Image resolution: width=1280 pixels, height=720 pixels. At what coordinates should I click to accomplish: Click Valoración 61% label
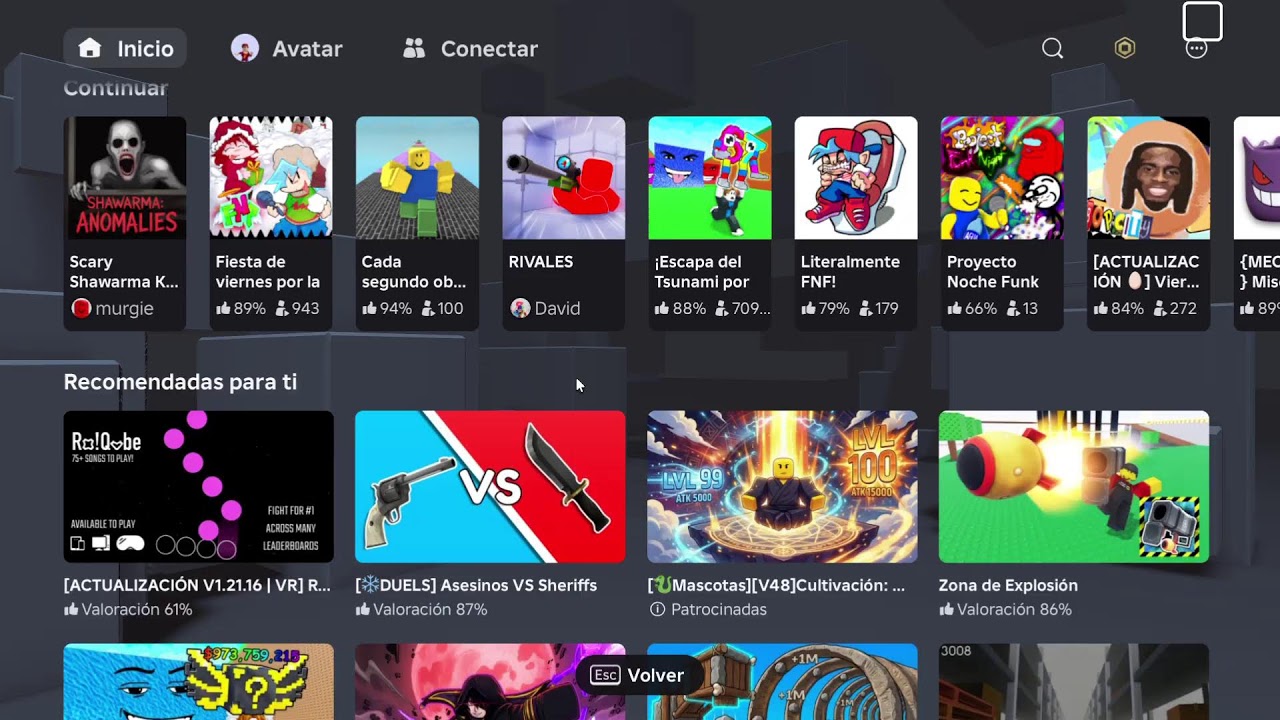pos(128,610)
